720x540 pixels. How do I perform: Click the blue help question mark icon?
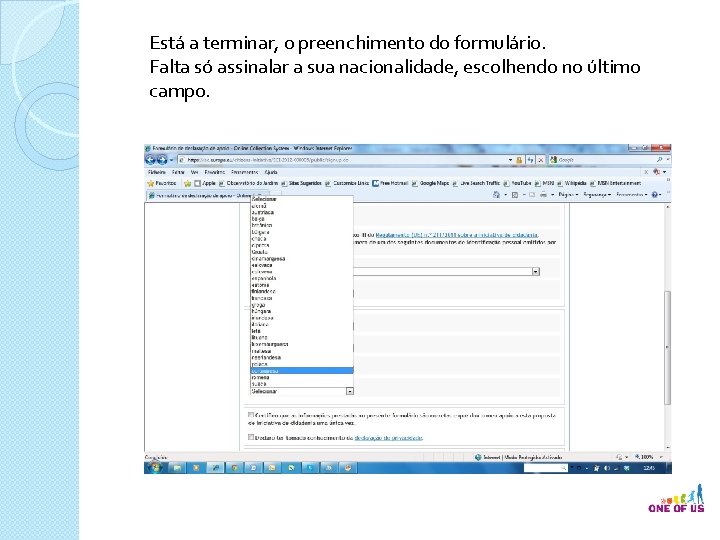[655, 195]
